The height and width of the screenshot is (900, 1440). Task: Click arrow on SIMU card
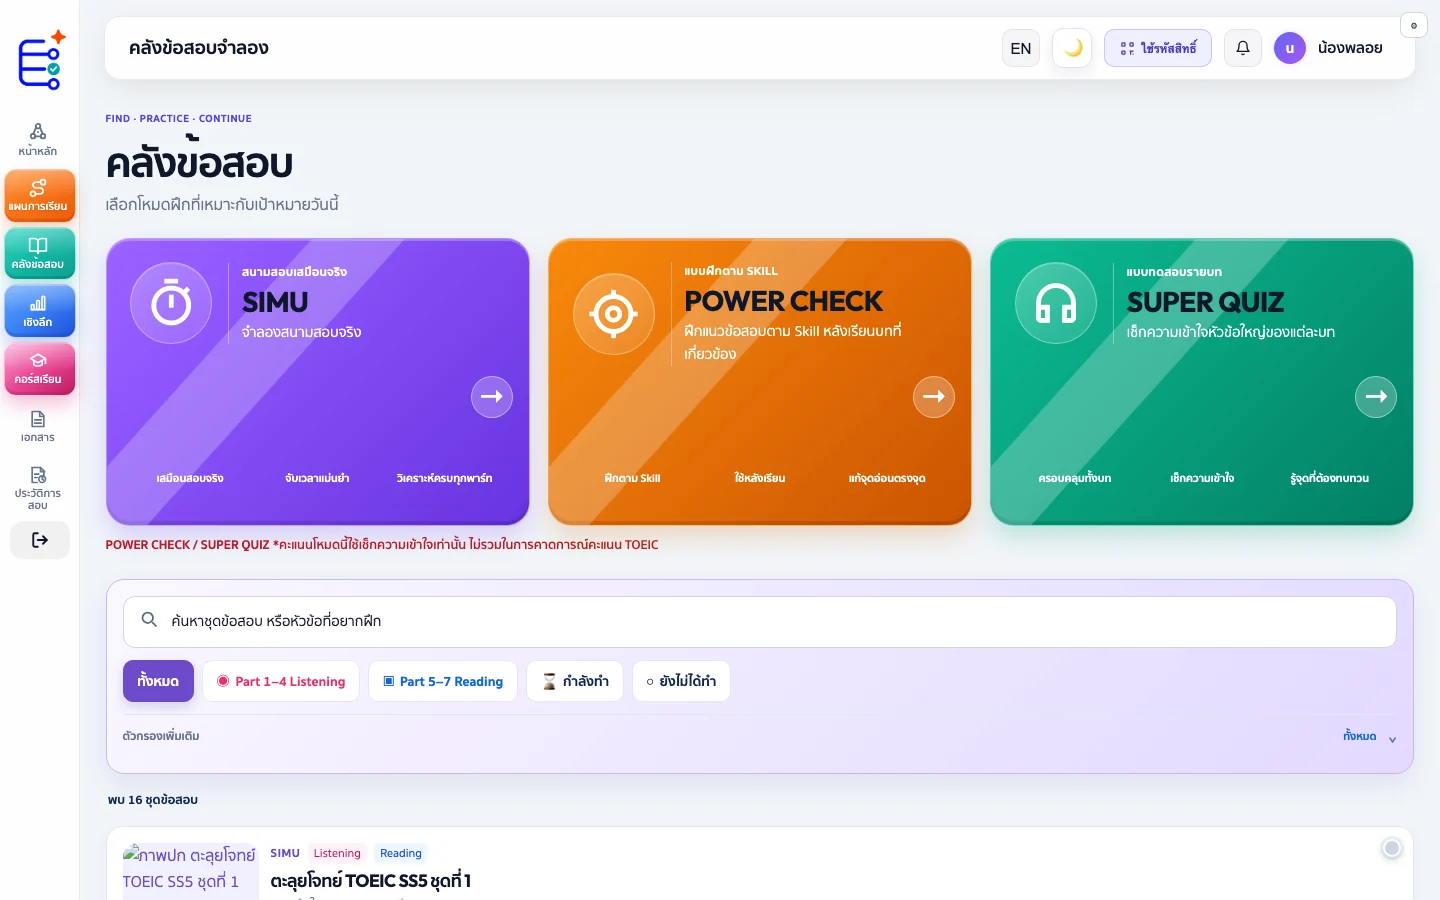coord(492,397)
